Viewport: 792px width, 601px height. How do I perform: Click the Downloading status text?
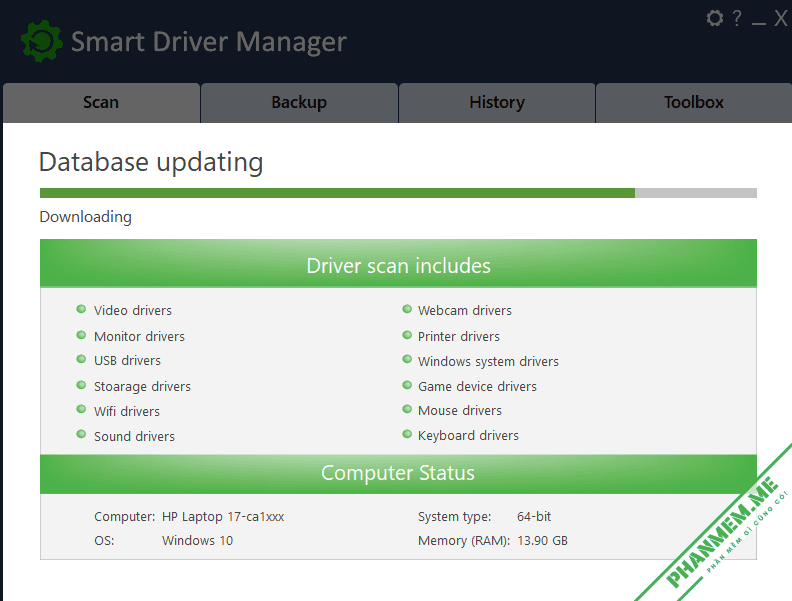point(85,217)
